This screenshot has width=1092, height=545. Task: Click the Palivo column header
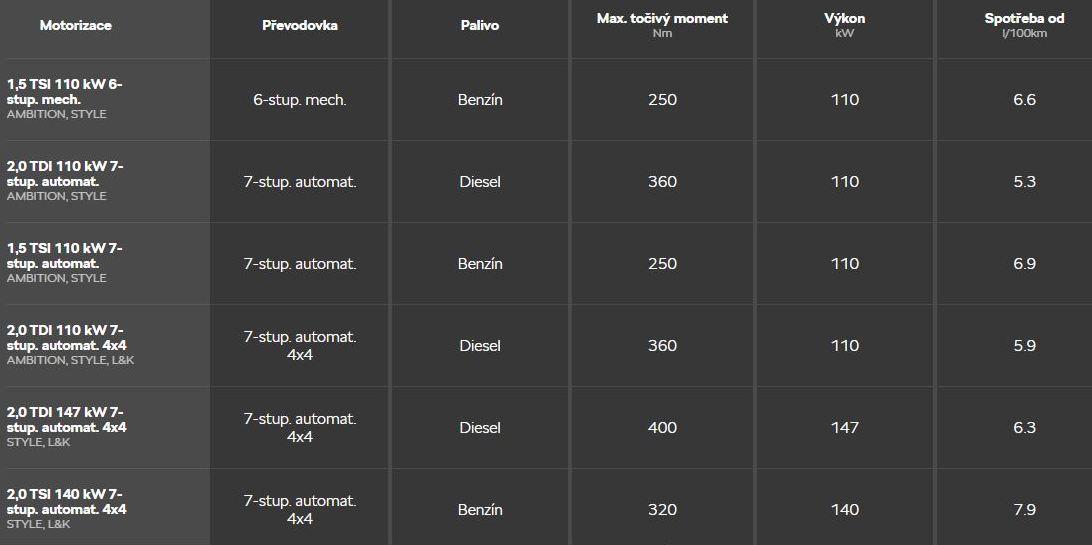click(480, 26)
